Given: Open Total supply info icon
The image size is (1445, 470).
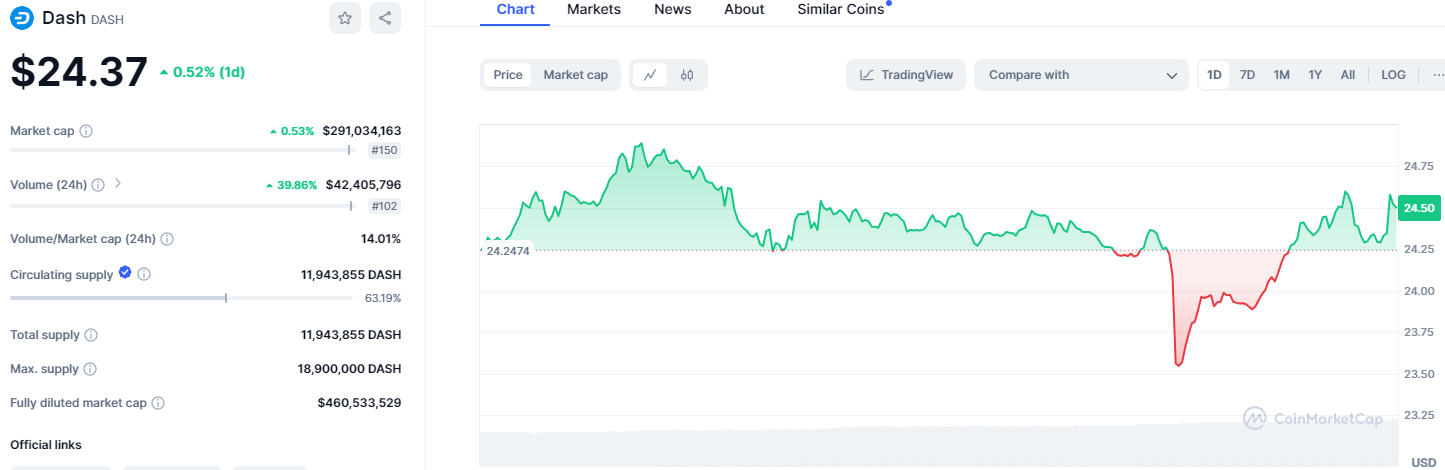Looking at the screenshot, I should click(x=91, y=335).
